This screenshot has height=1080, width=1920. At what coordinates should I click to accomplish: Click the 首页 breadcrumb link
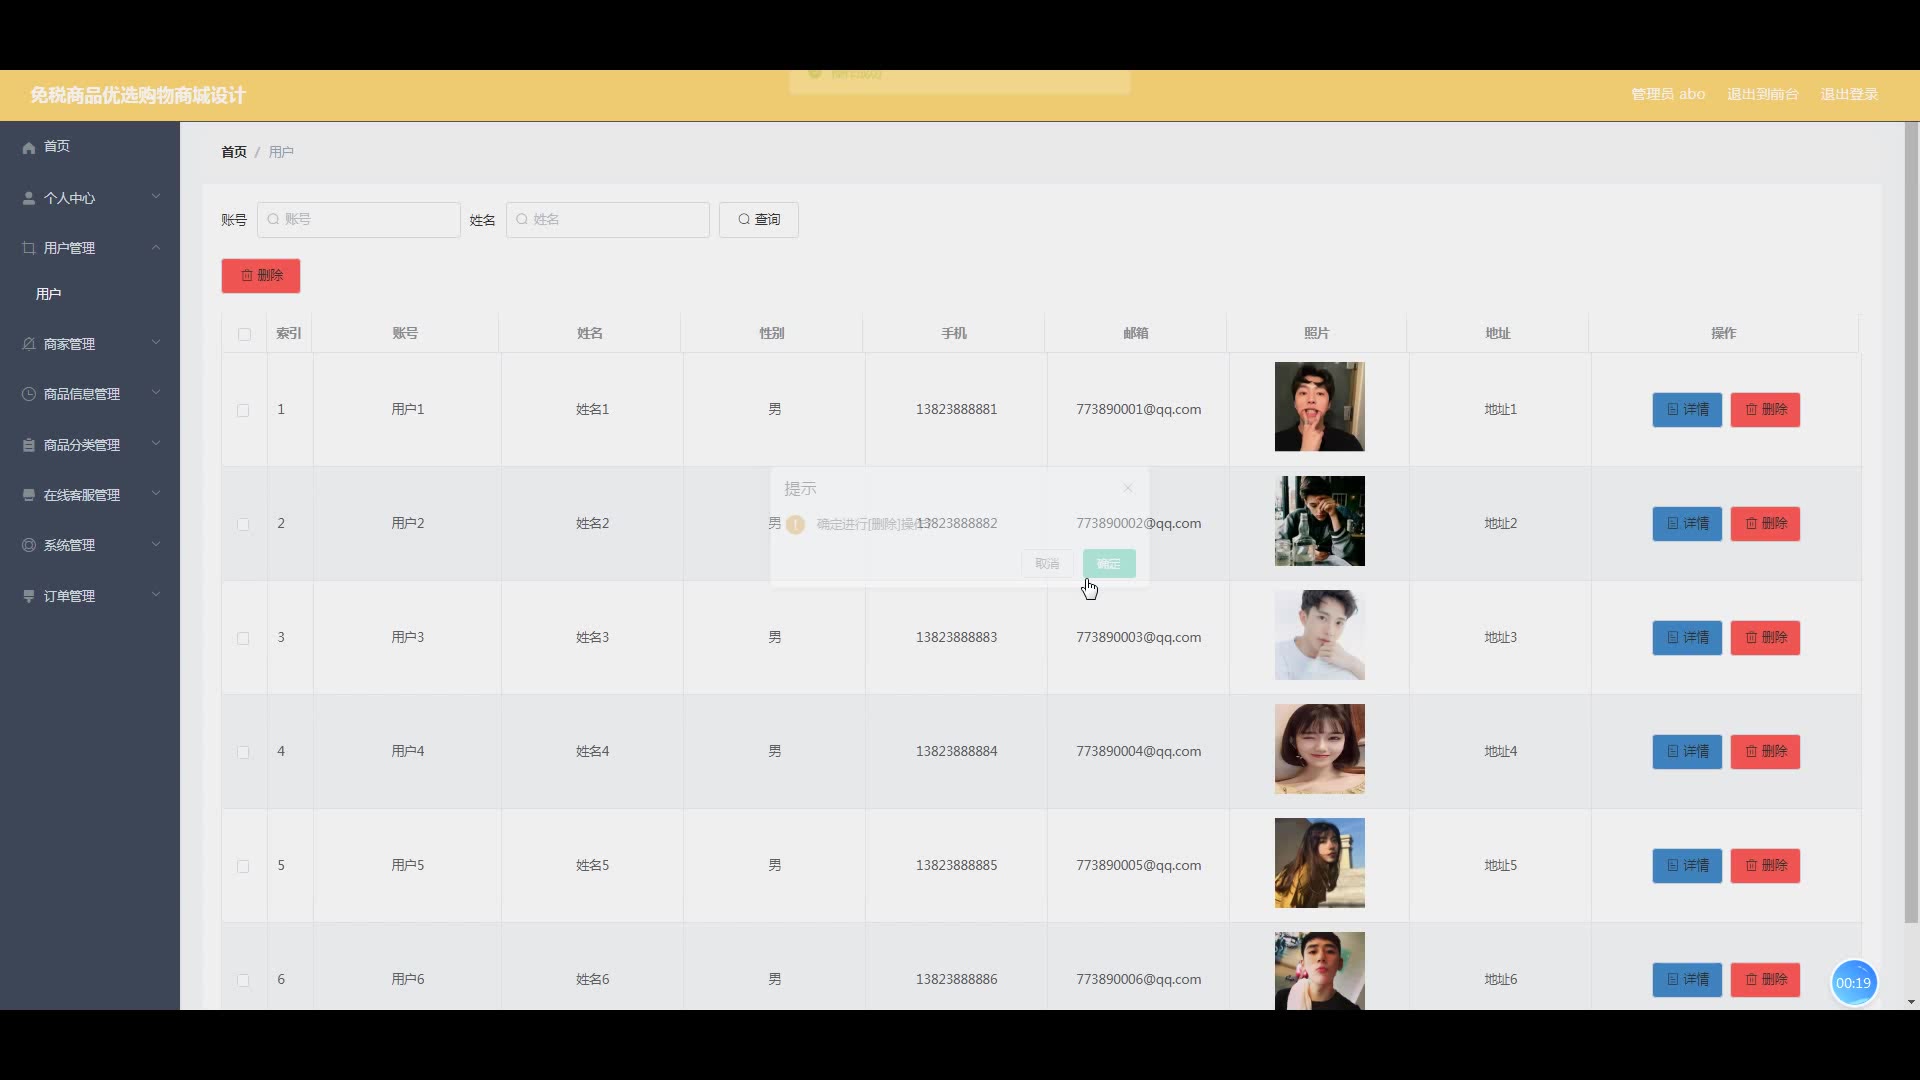pyautogui.click(x=234, y=152)
